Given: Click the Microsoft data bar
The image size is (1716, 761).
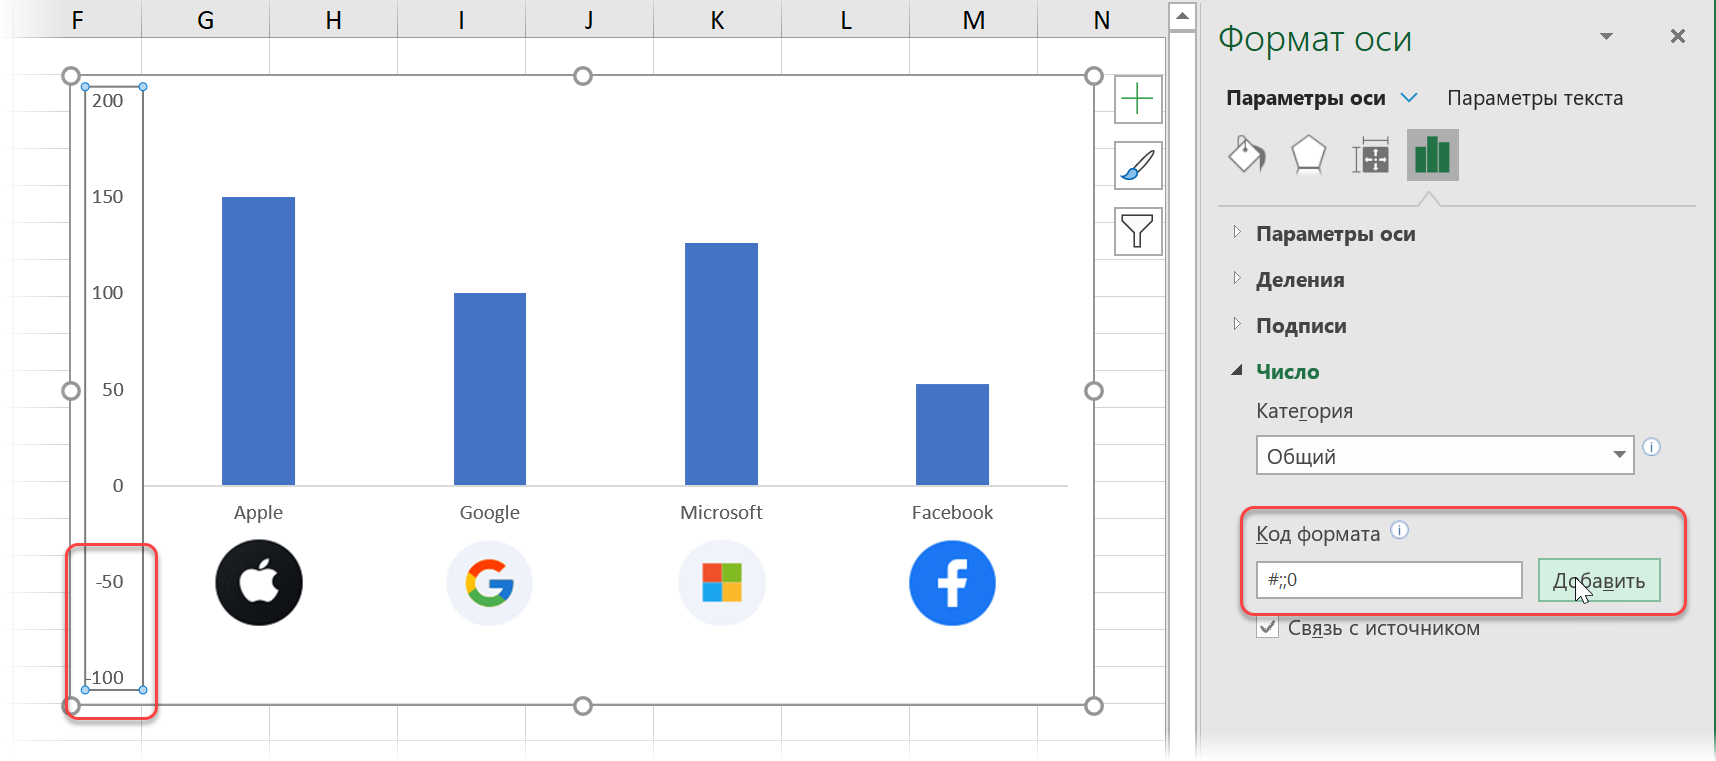Looking at the screenshot, I should [x=721, y=364].
